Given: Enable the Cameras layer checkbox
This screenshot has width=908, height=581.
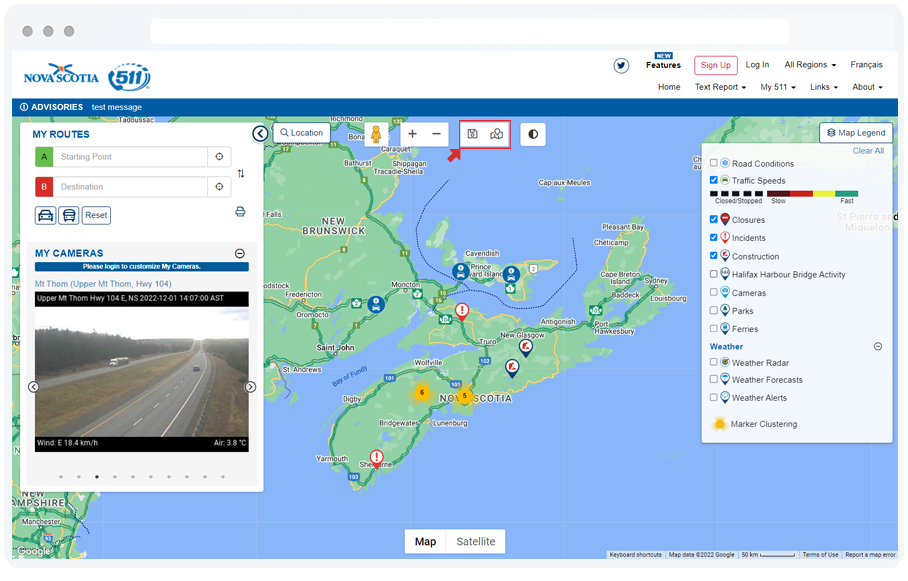Looking at the screenshot, I should [x=713, y=292].
